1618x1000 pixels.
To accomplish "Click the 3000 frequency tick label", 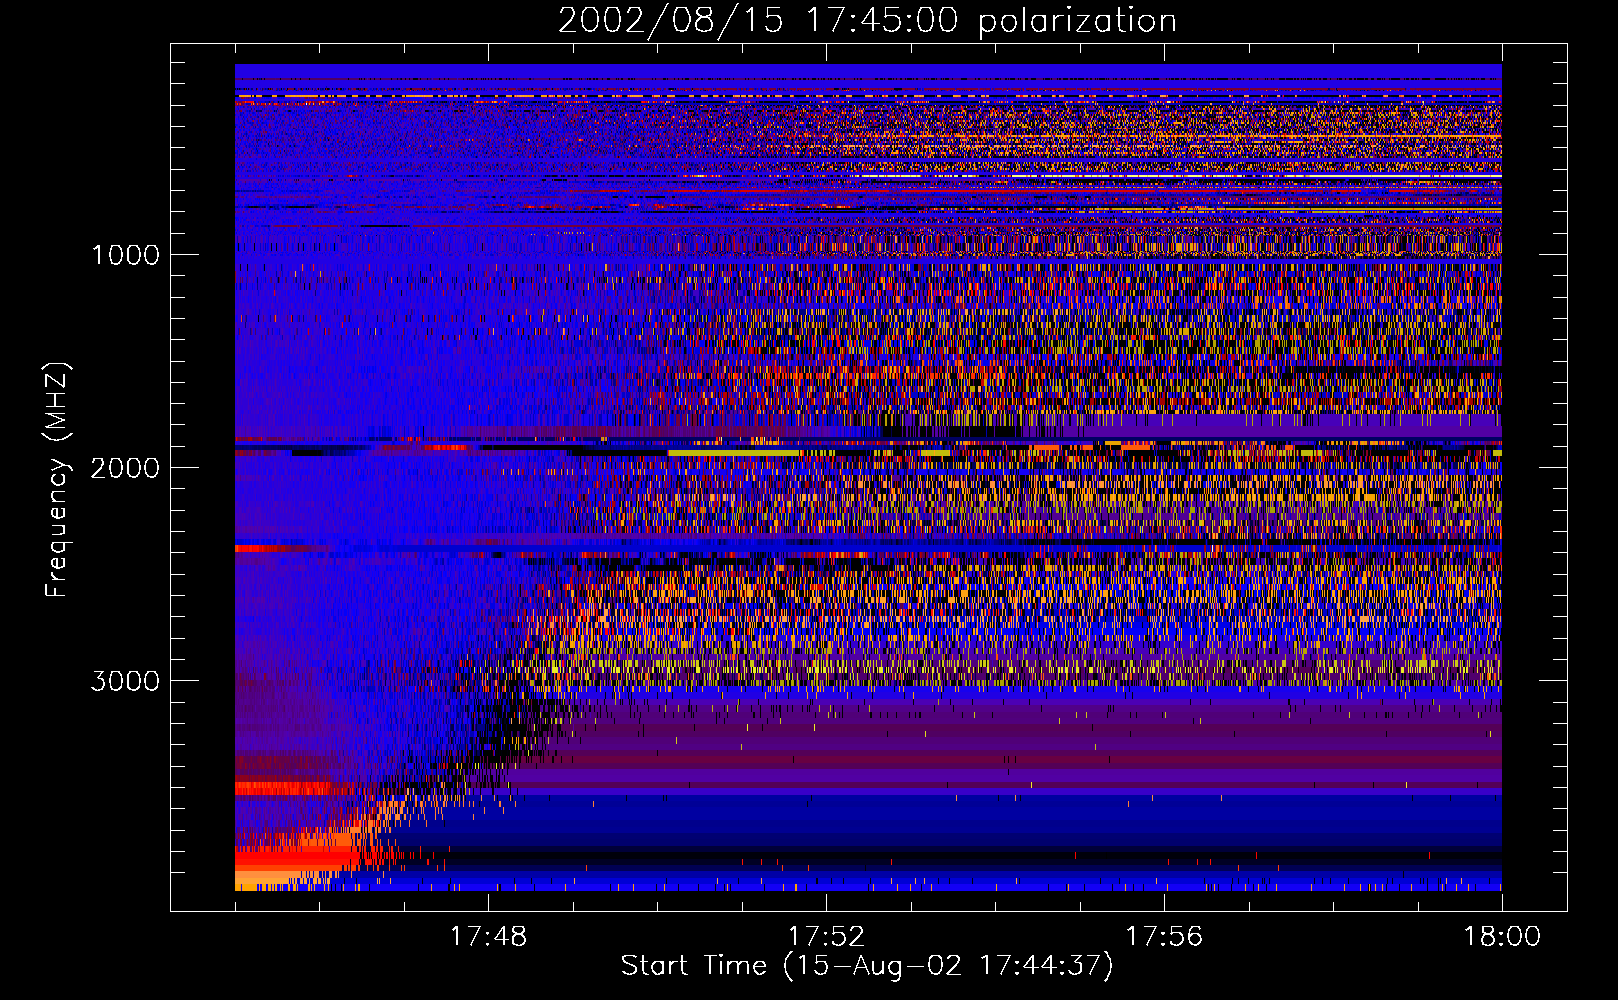I will 125,681.
